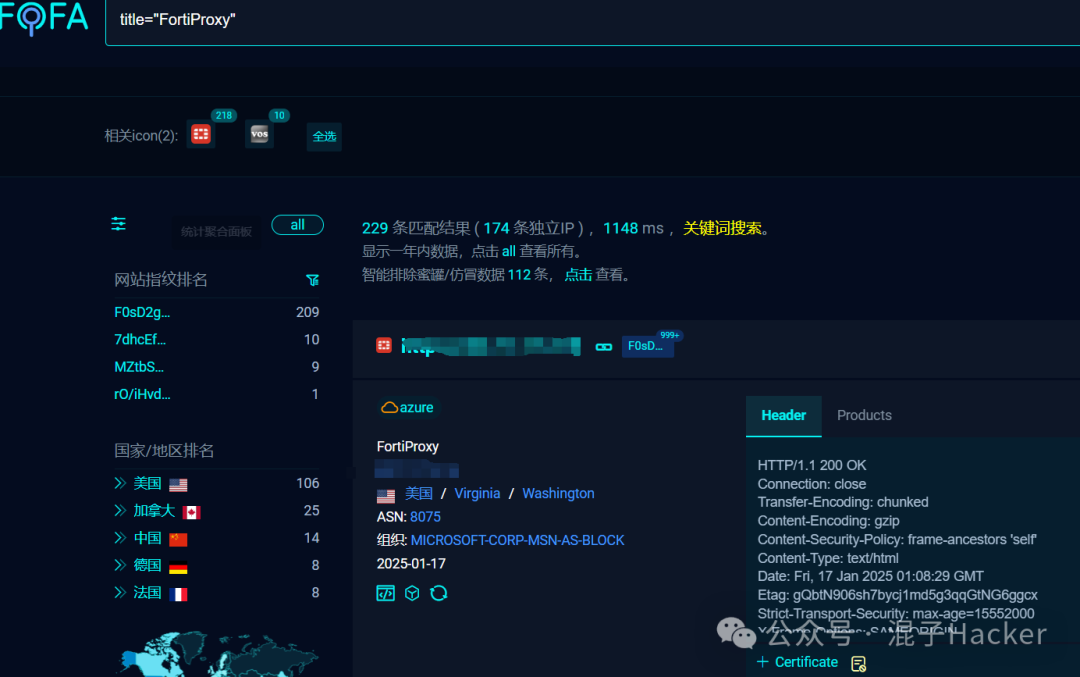1080x677 pixels.
Task: Switch to the Header tab
Action: [783, 415]
